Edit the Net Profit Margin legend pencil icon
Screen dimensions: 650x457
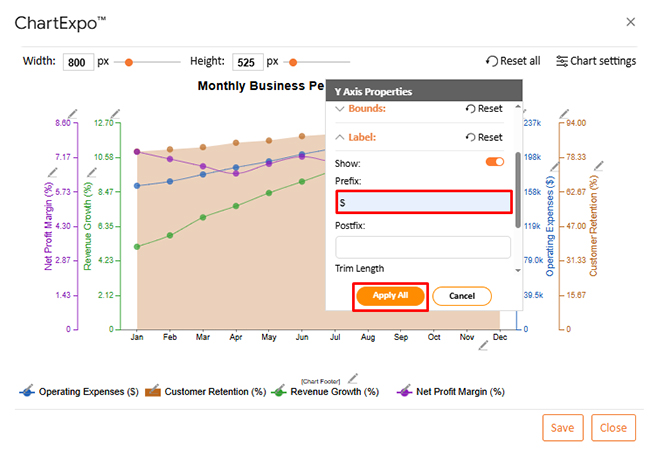point(405,385)
